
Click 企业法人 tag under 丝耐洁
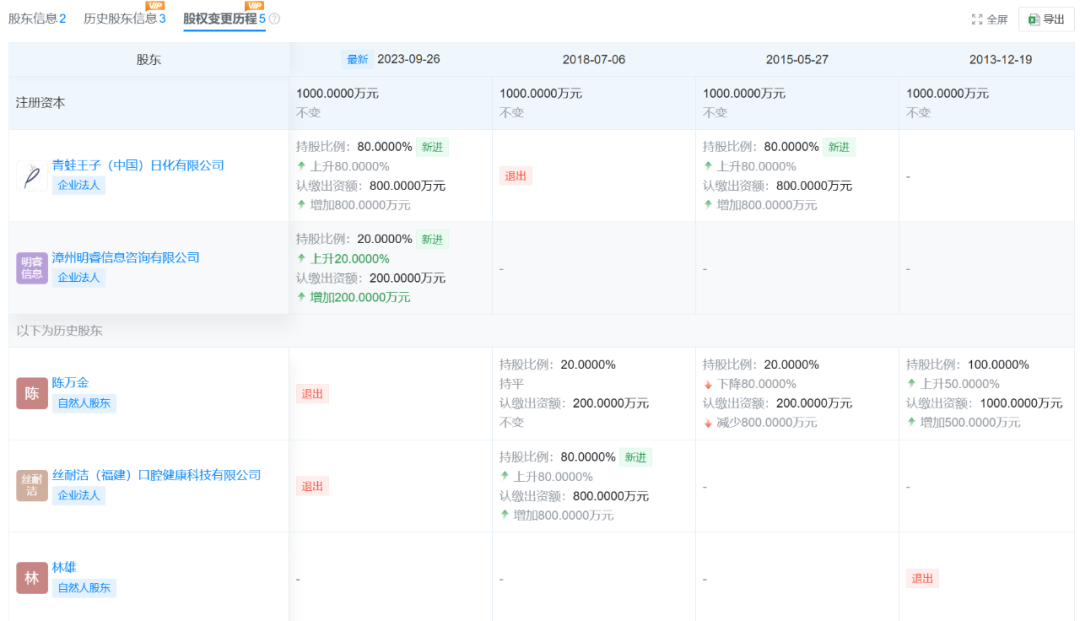click(x=79, y=495)
